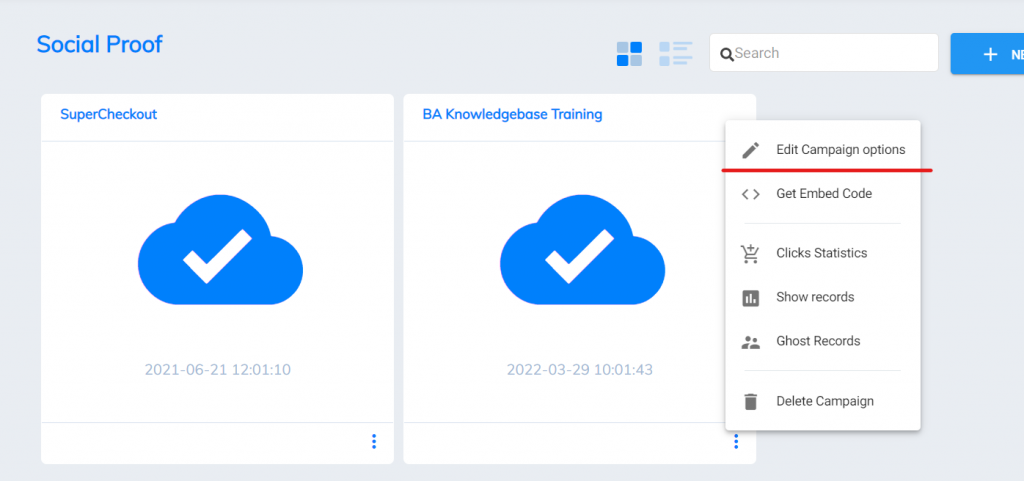1024x481 pixels.
Task: Click the pencil icon for Edit Campaign
Action: pos(751,150)
